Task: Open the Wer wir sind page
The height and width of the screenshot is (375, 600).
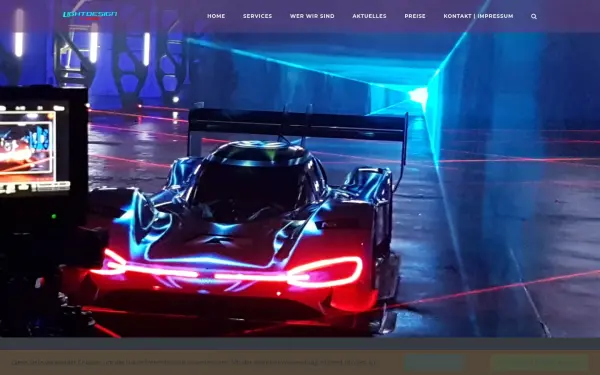Action: pyautogui.click(x=312, y=16)
